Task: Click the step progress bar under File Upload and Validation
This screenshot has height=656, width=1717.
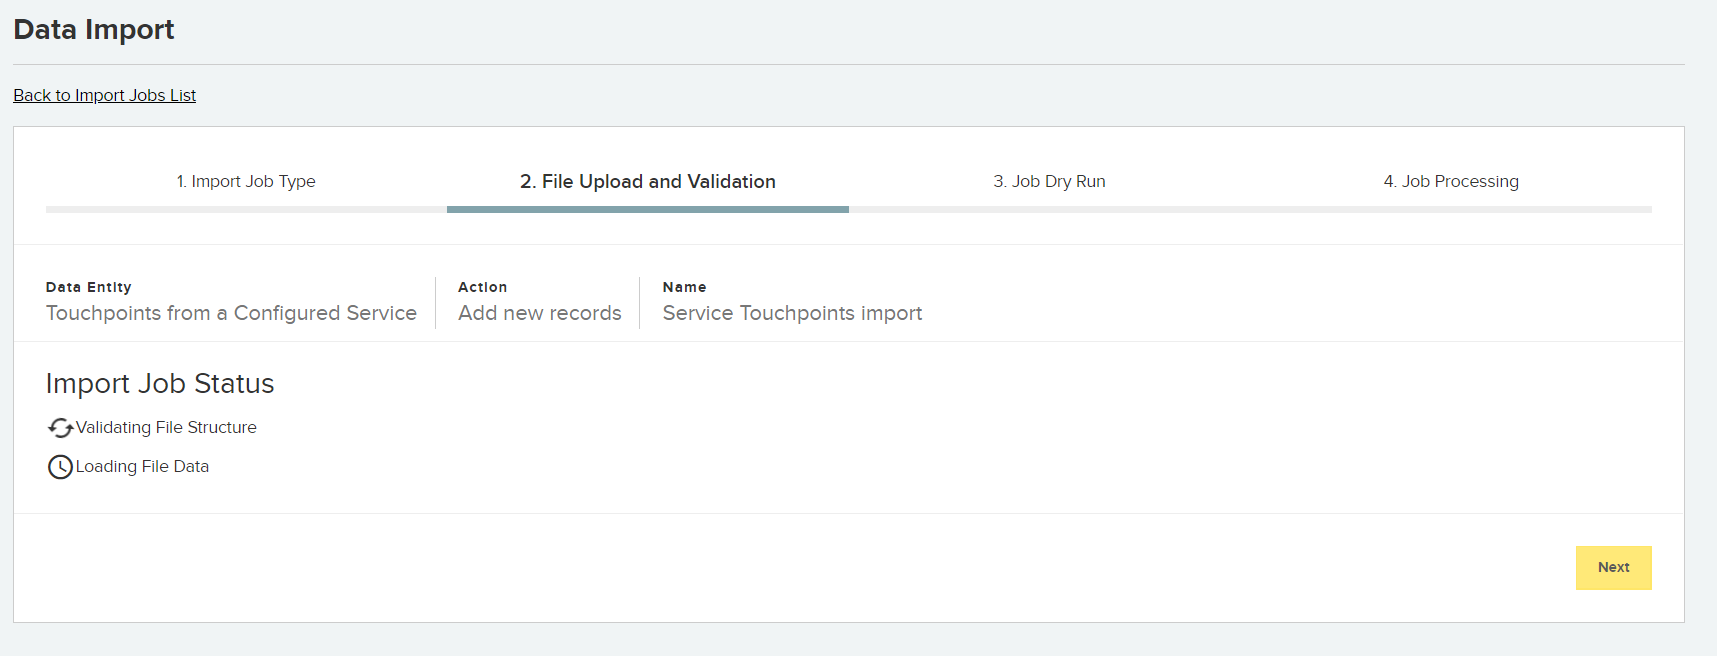Action: click(x=648, y=209)
